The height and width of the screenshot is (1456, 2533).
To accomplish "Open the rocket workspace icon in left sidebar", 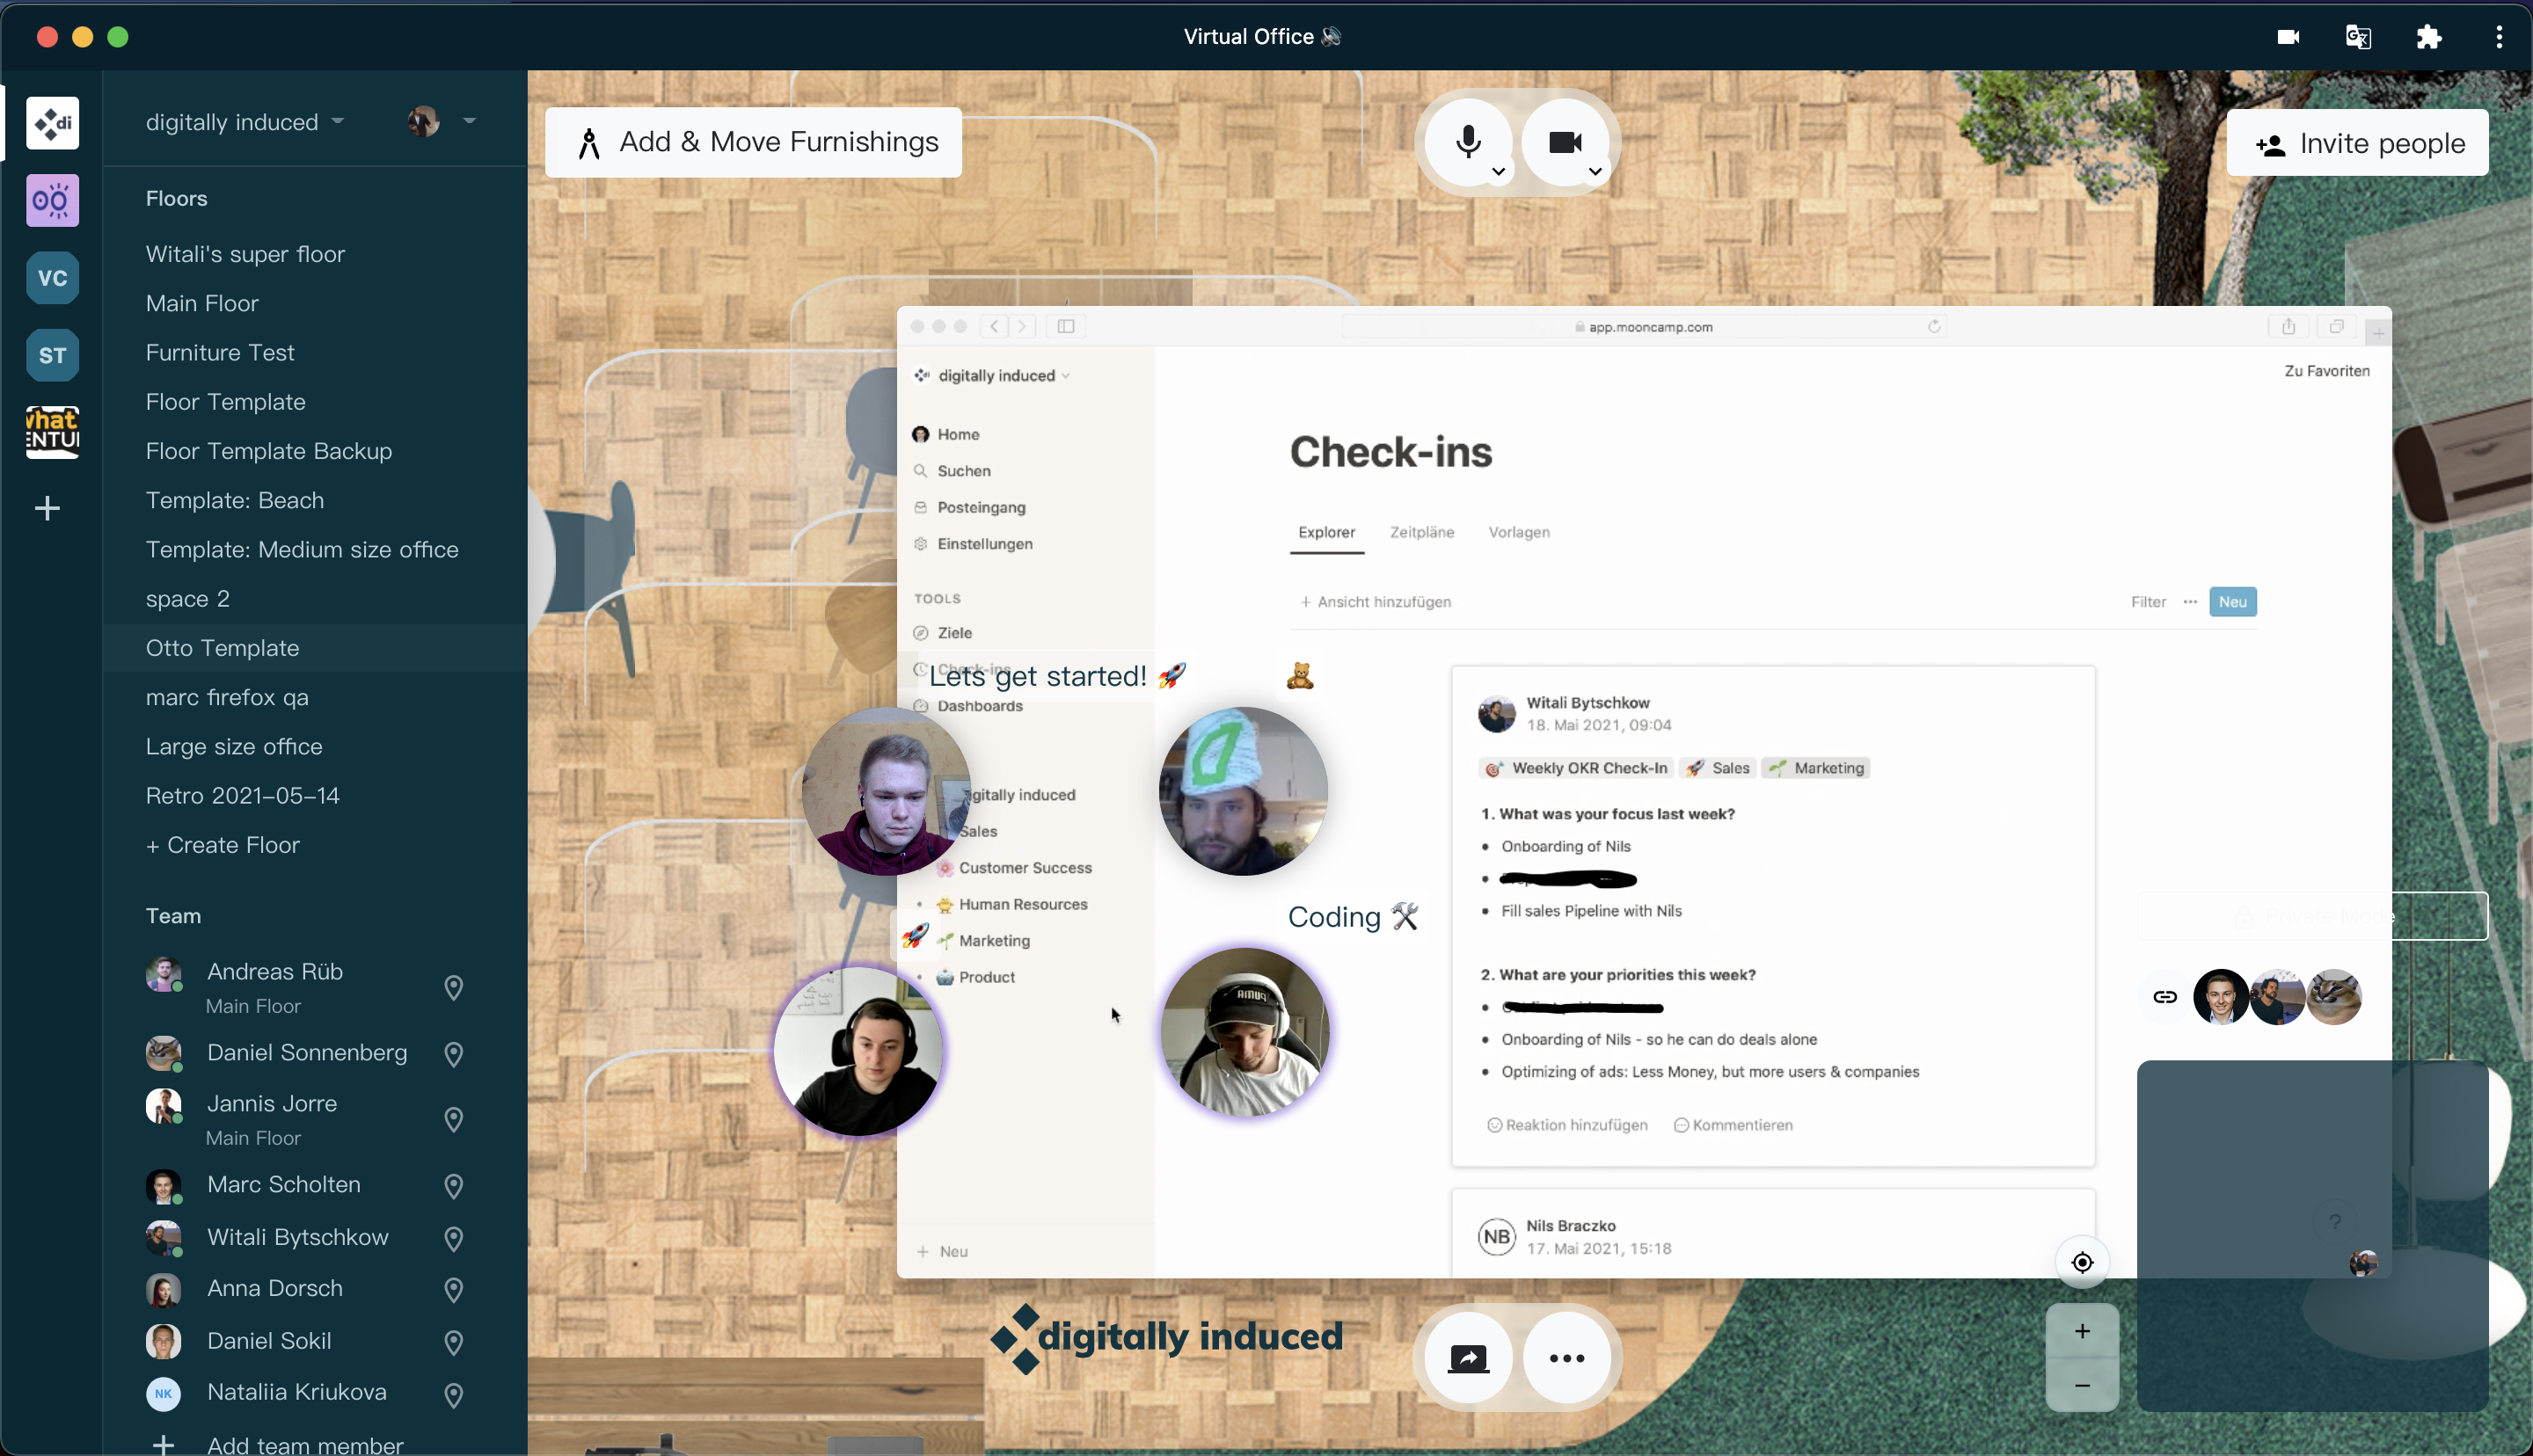I will (51, 200).
